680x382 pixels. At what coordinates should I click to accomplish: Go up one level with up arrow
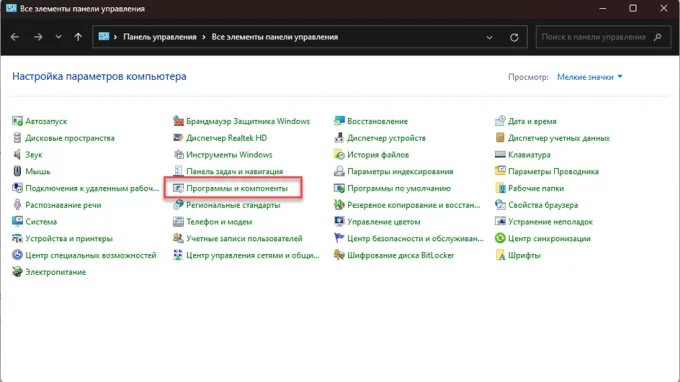(x=78, y=37)
